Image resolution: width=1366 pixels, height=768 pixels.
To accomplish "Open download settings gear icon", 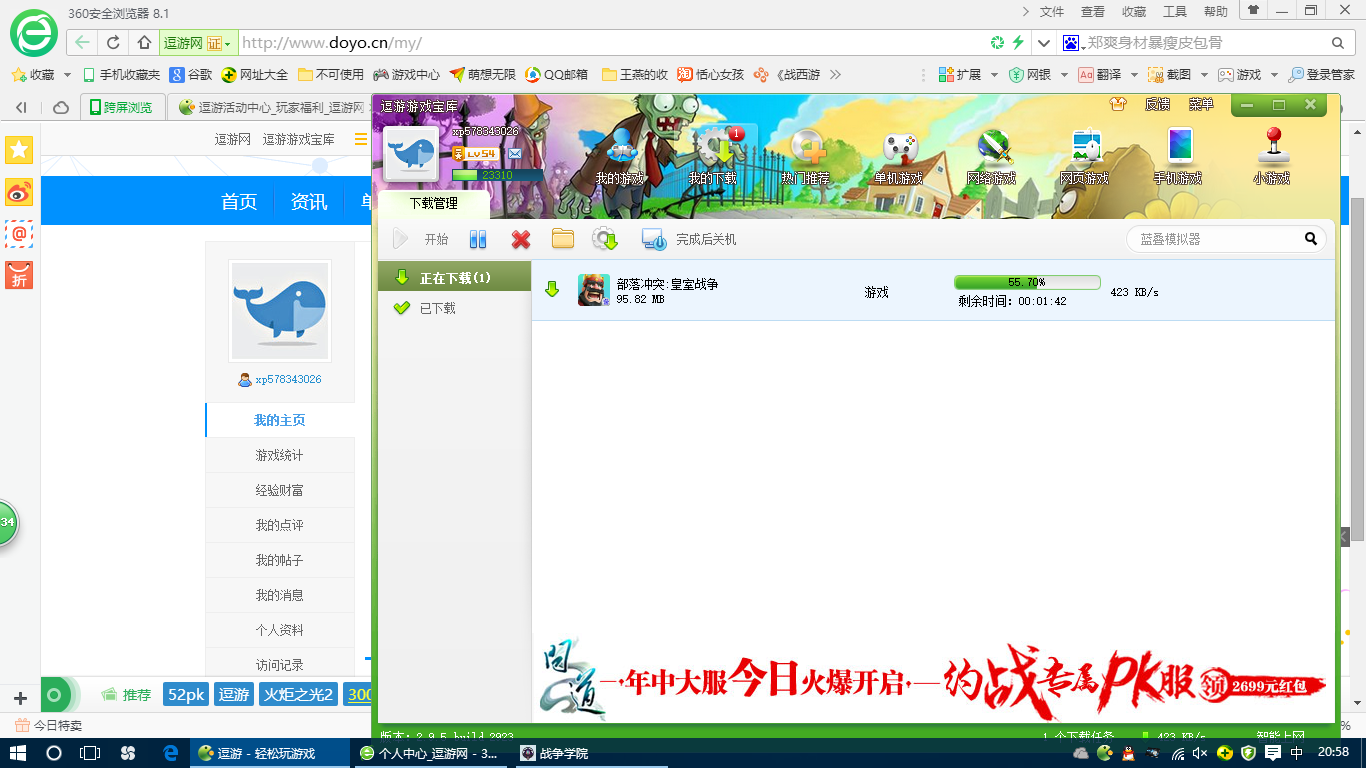I will [605, 239].
